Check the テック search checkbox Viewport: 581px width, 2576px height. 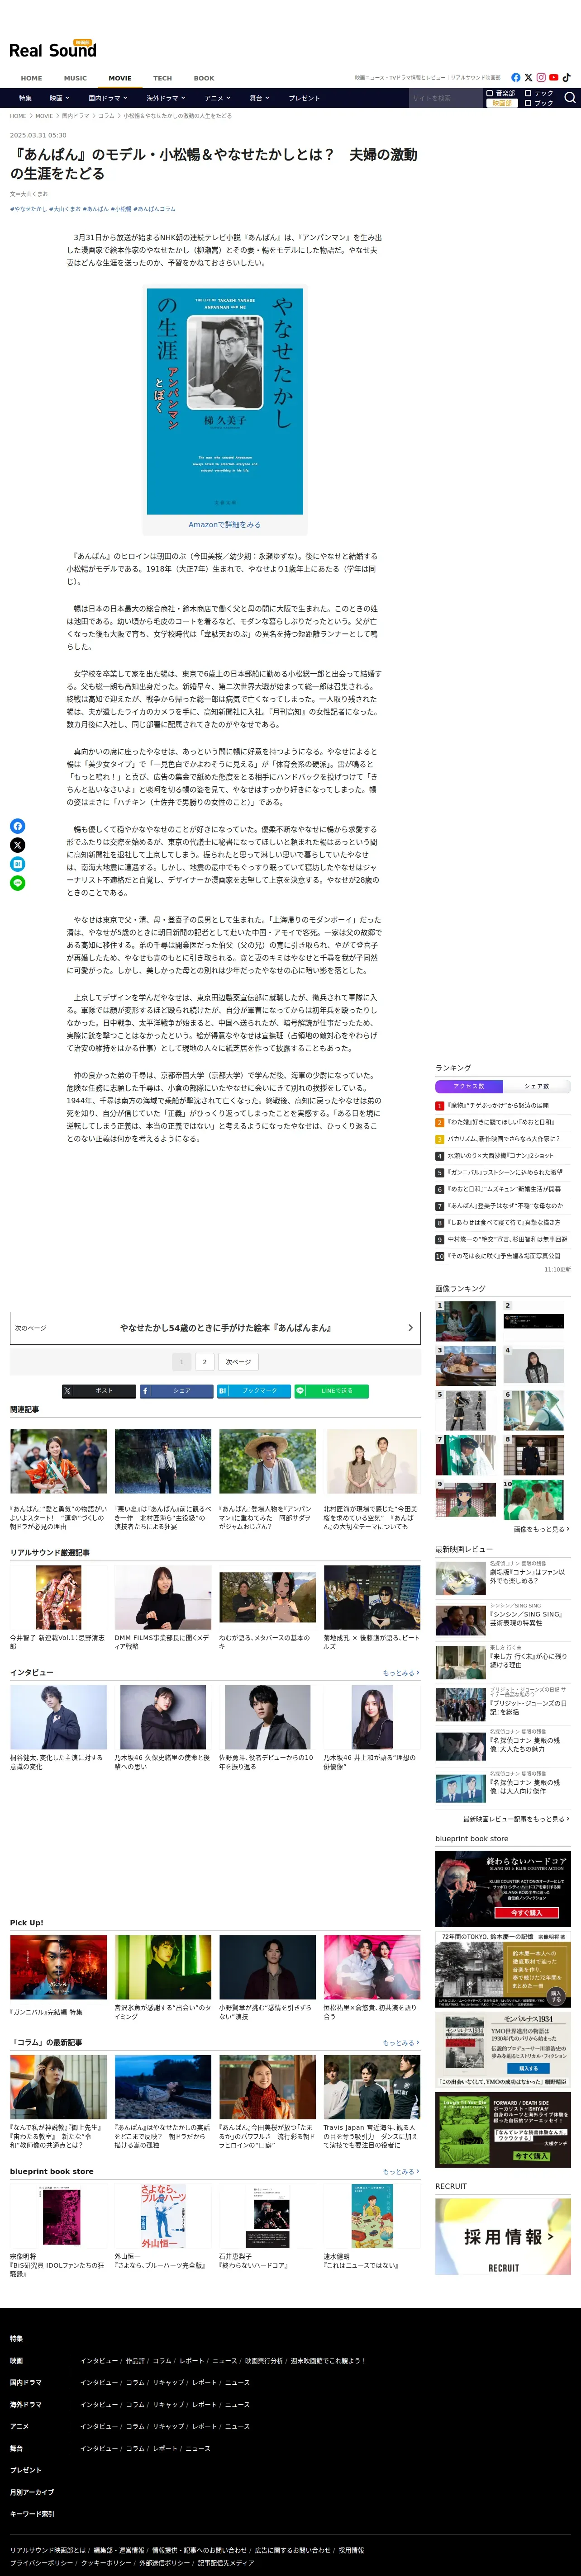[527, 93]
